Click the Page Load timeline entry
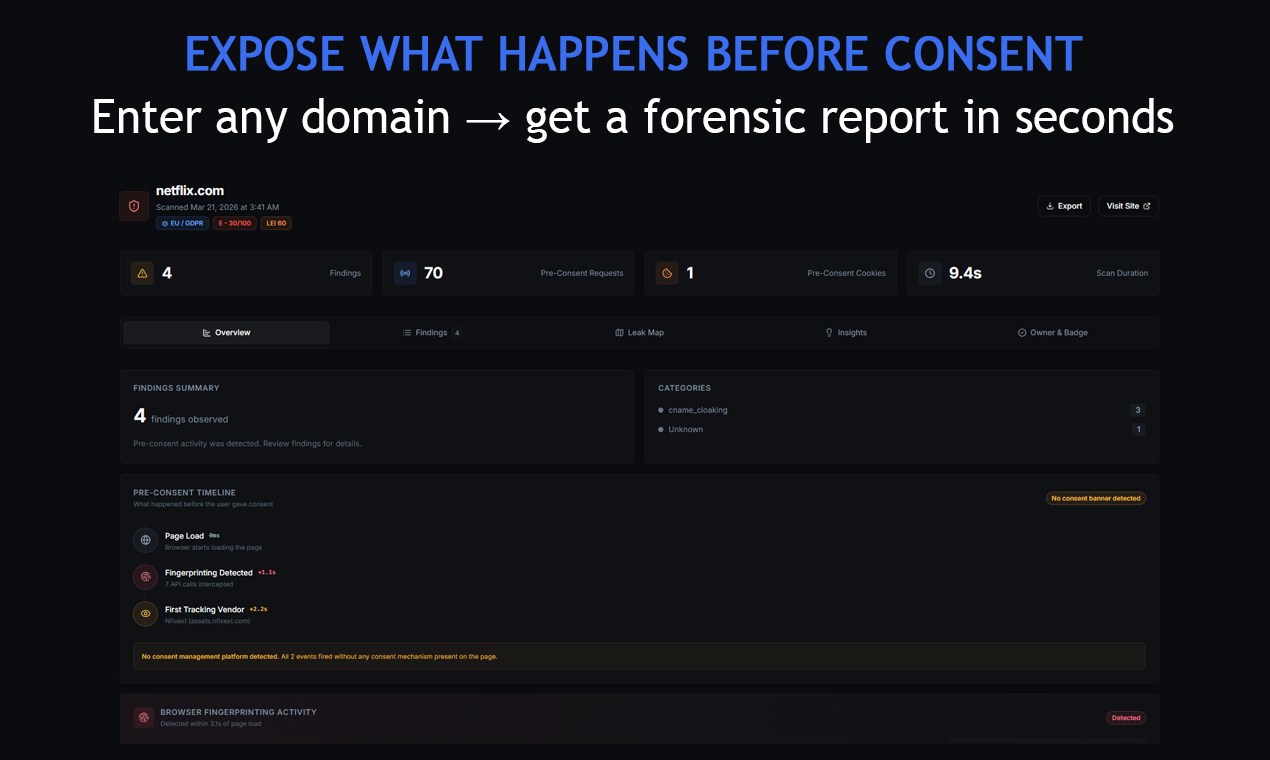This screenshot has width=1270, height=760. [198, 541]
